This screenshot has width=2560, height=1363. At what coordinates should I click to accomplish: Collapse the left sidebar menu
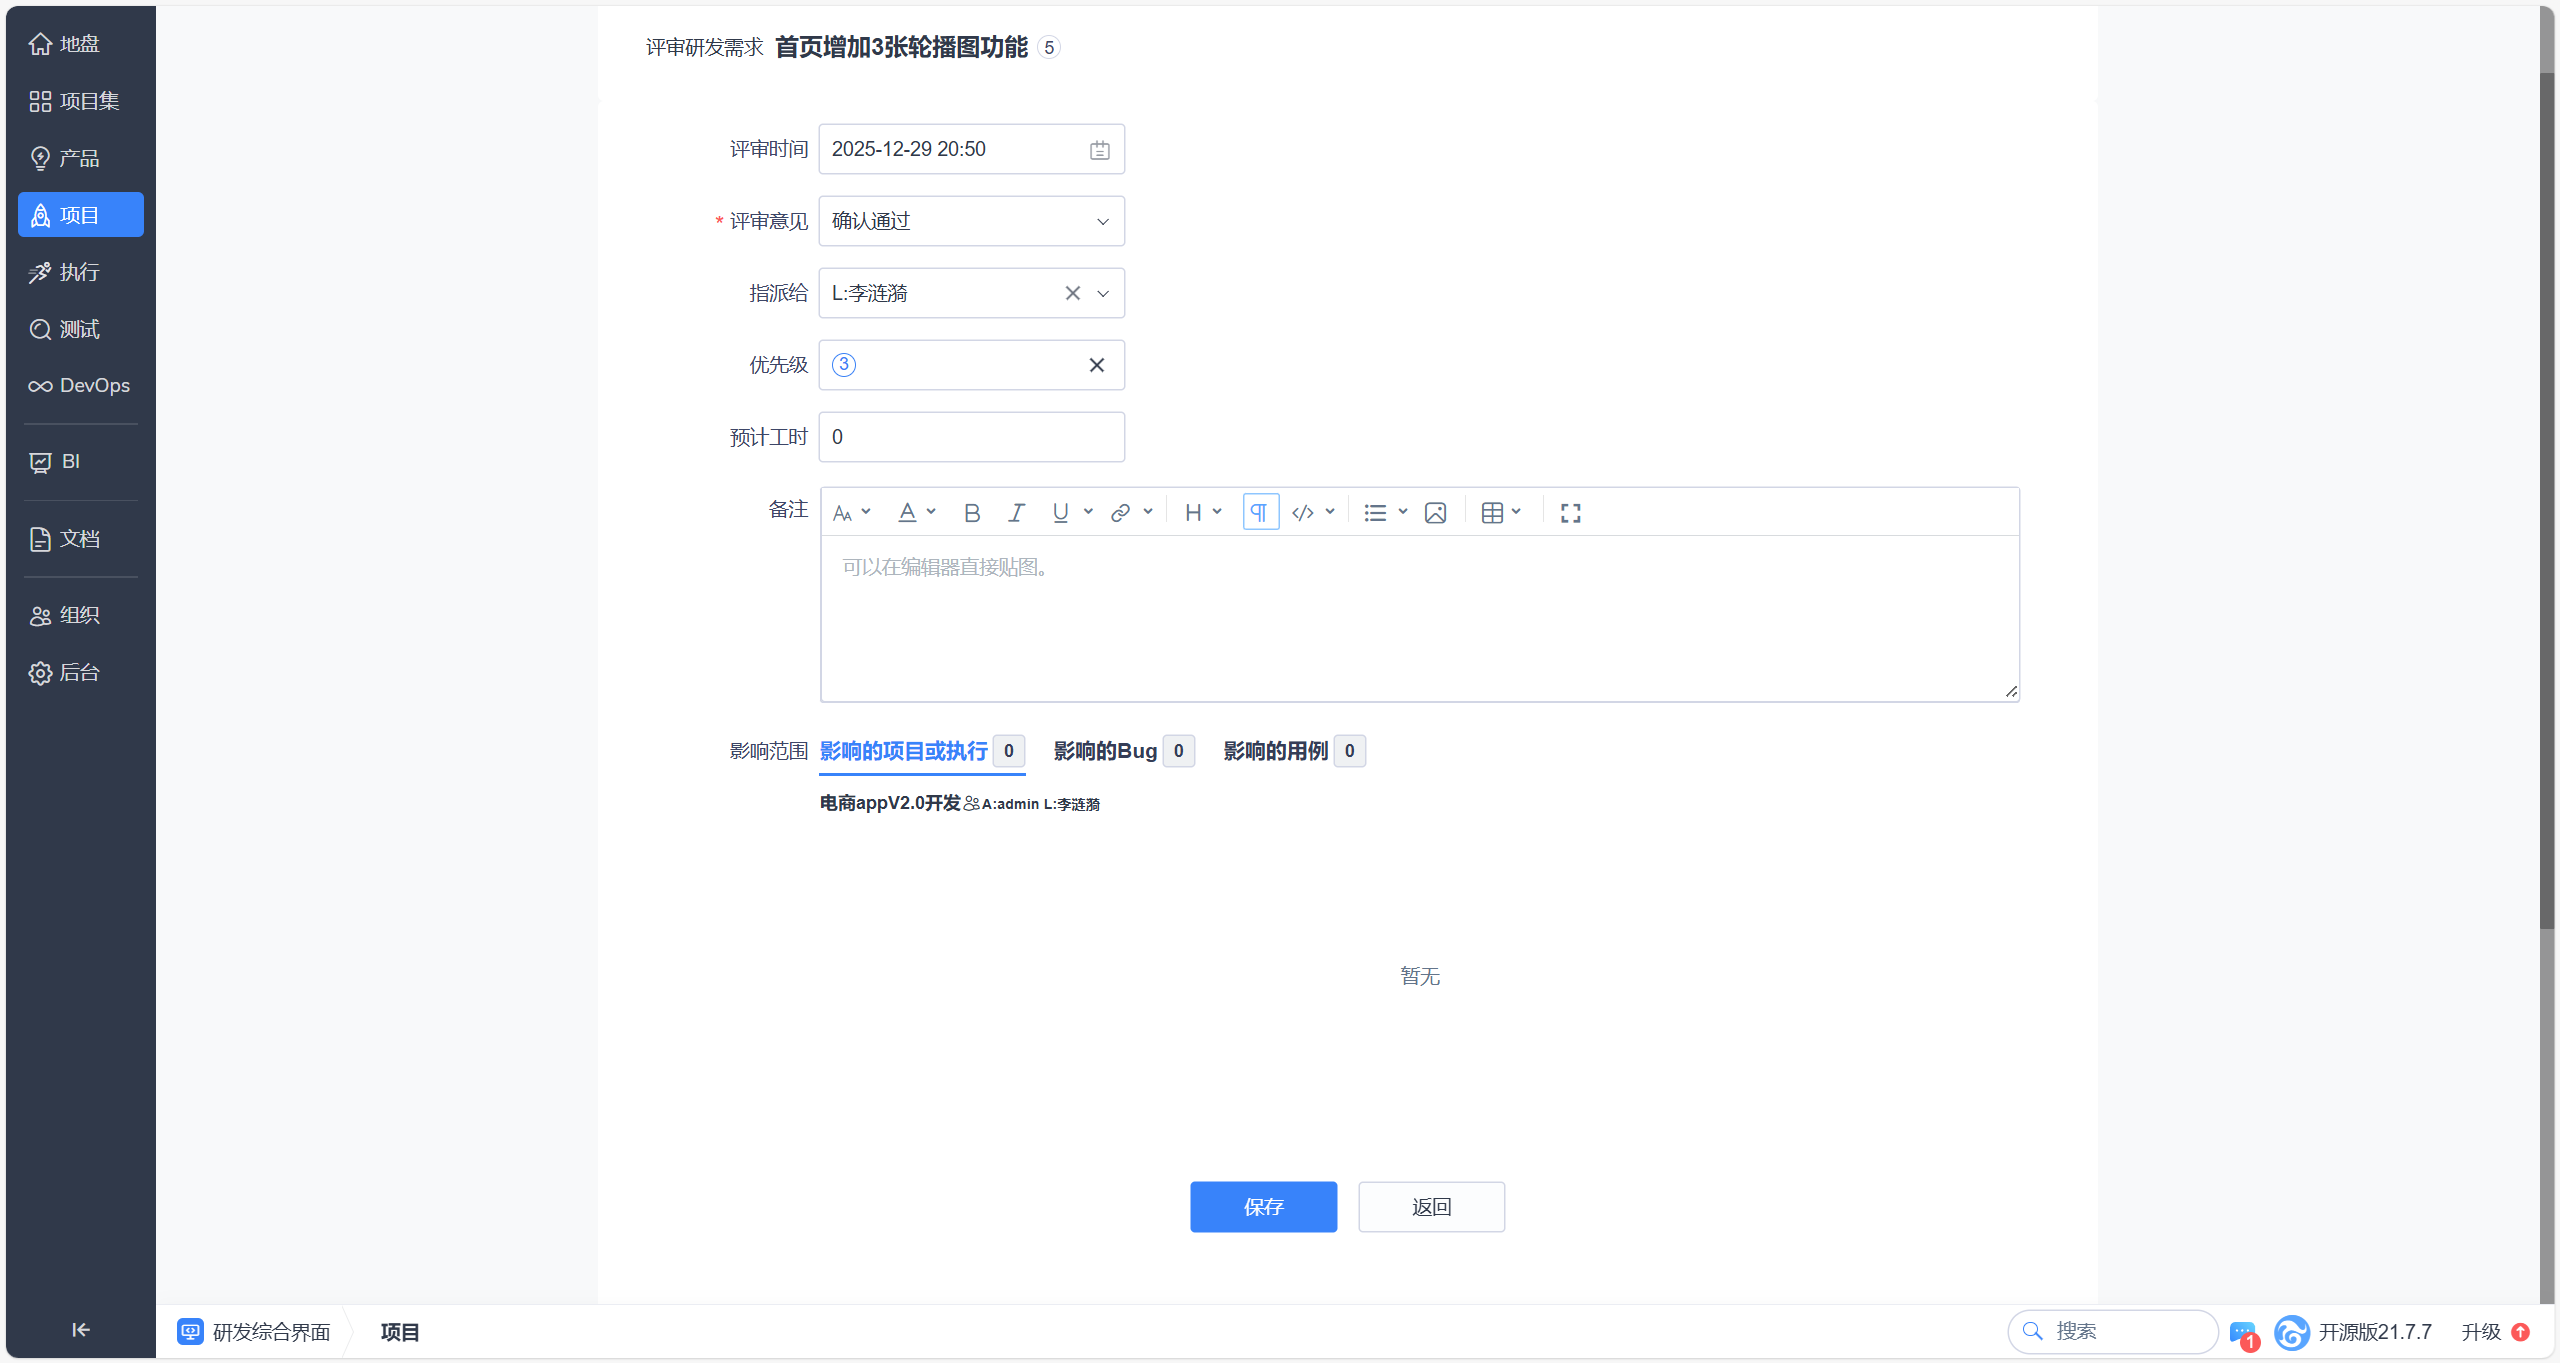[x=81, y=1329]
